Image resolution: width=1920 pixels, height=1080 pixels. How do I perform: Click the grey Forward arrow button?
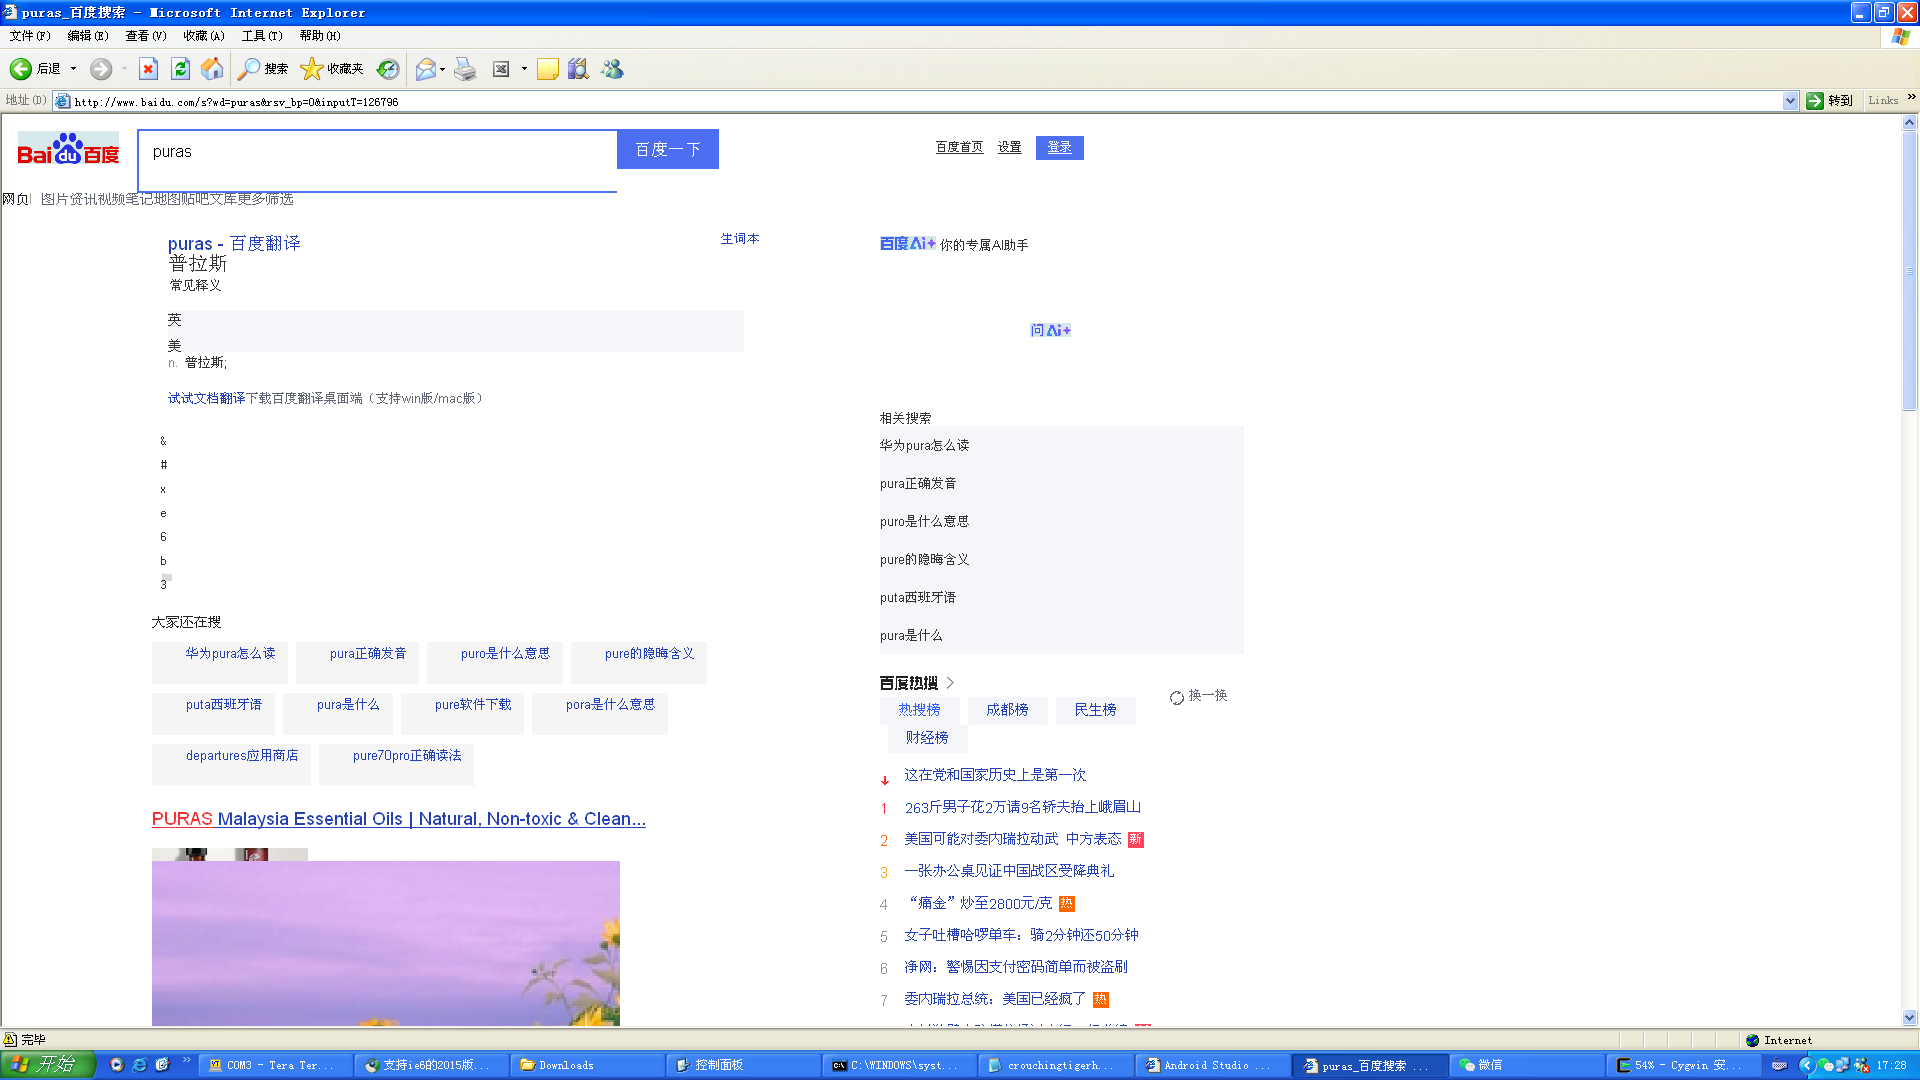[101, 69]
